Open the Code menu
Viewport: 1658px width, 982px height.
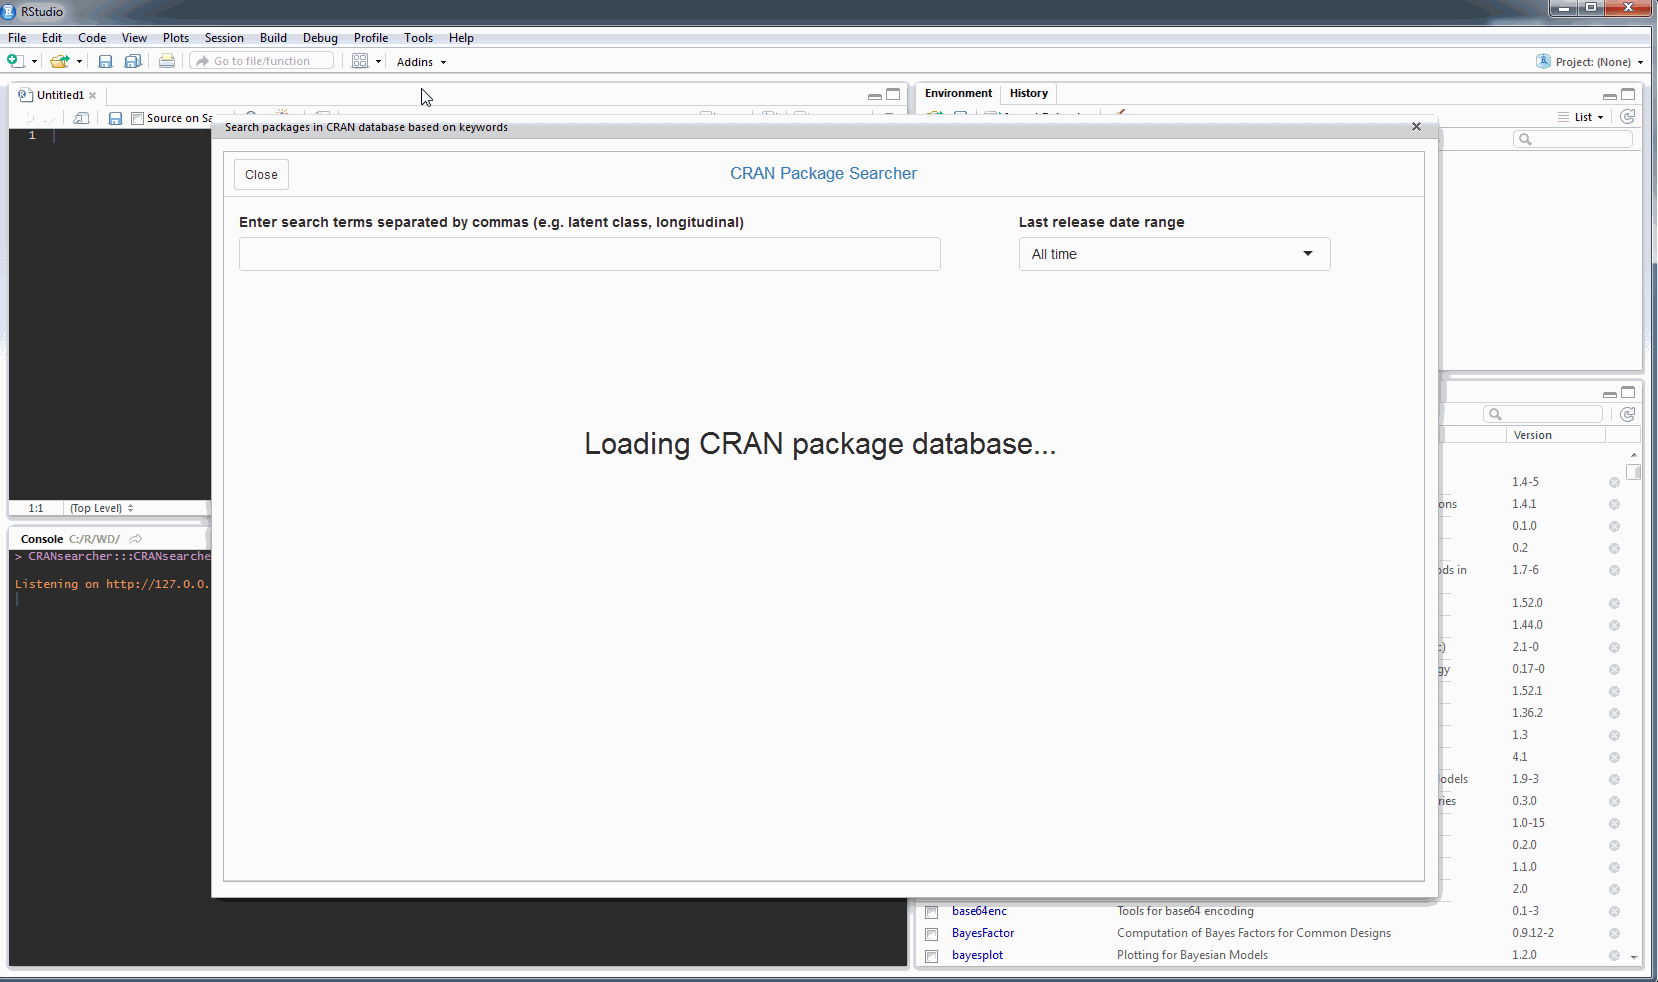click(92, 38)
